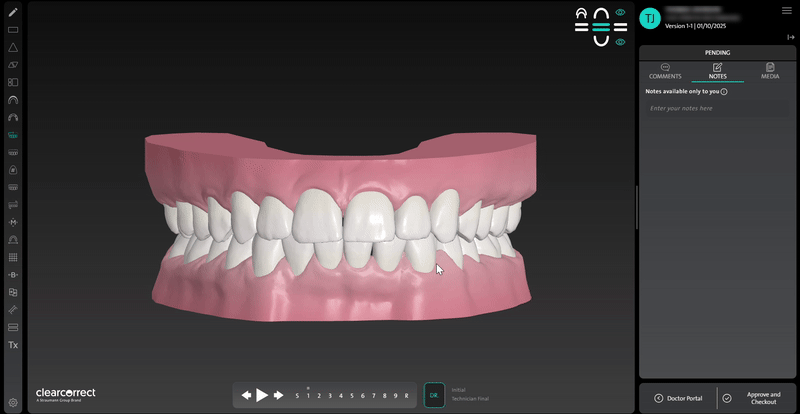This screenshot has width=800, height=414.
Task: Toggle lower arch visibility eye
Action: click(x=621, y=42)
